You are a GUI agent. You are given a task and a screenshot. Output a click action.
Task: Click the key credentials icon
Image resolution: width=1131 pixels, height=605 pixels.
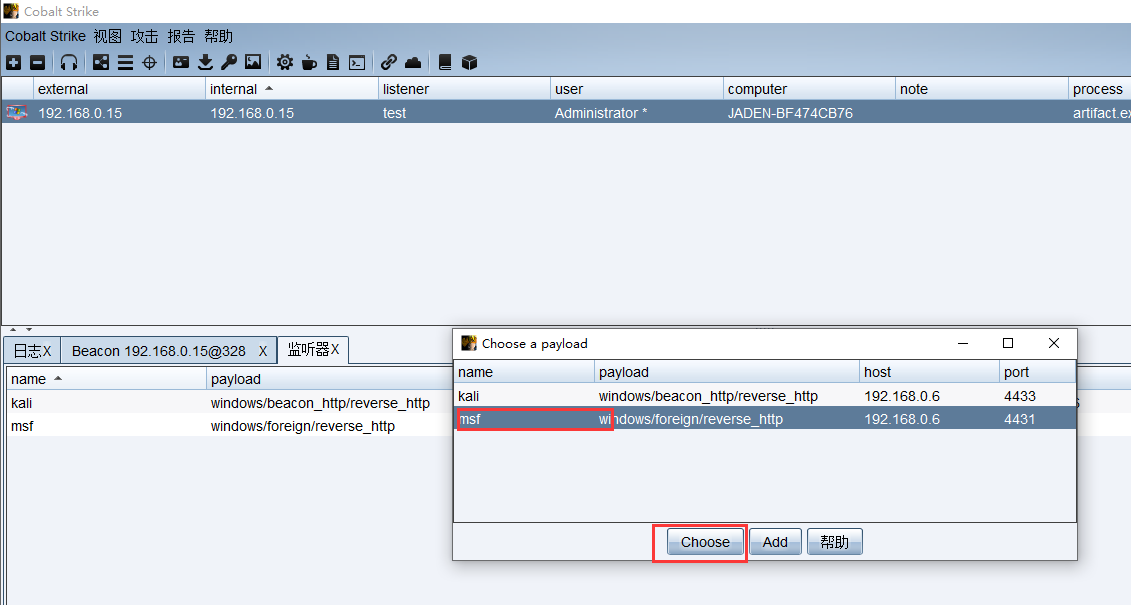click(229, 62)
